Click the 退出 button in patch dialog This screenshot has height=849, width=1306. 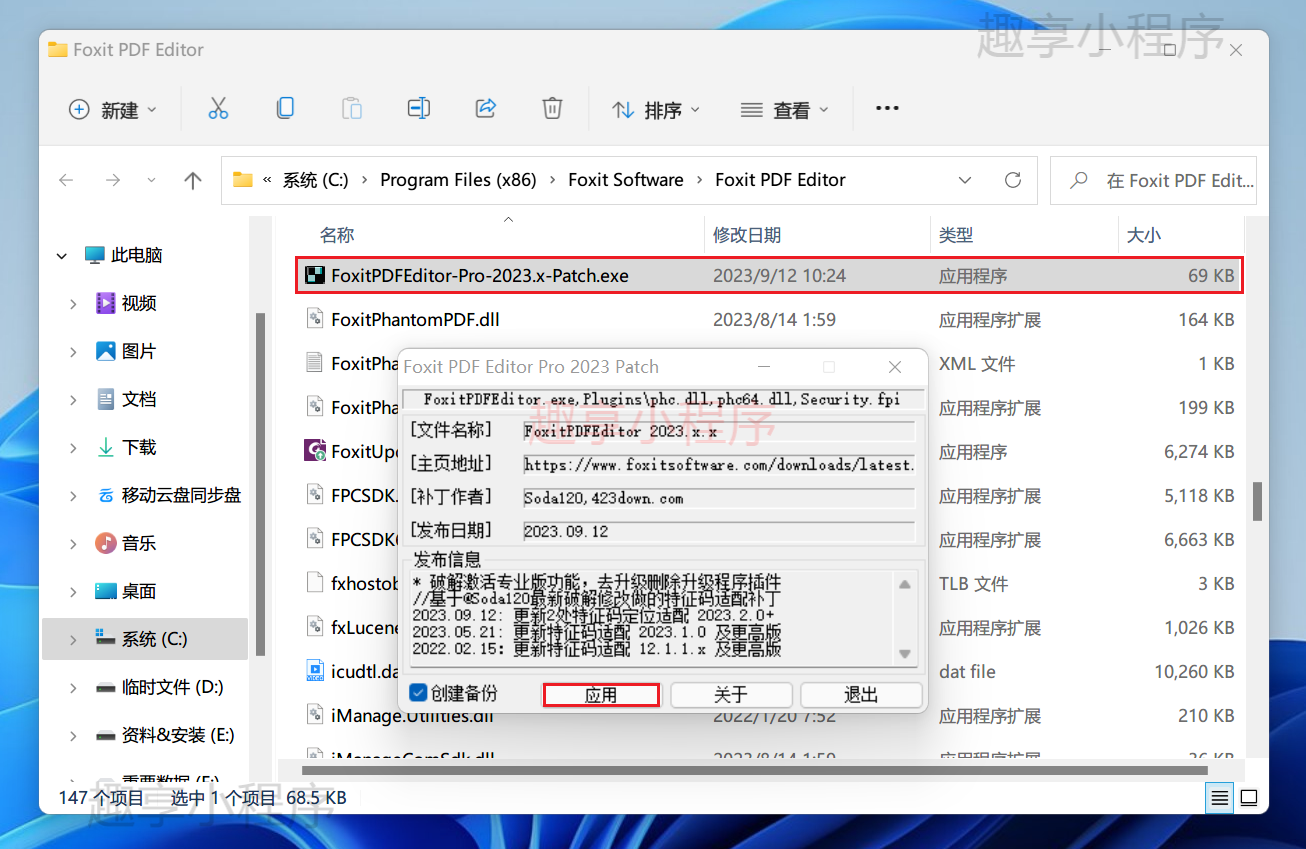tap(861, 695)
